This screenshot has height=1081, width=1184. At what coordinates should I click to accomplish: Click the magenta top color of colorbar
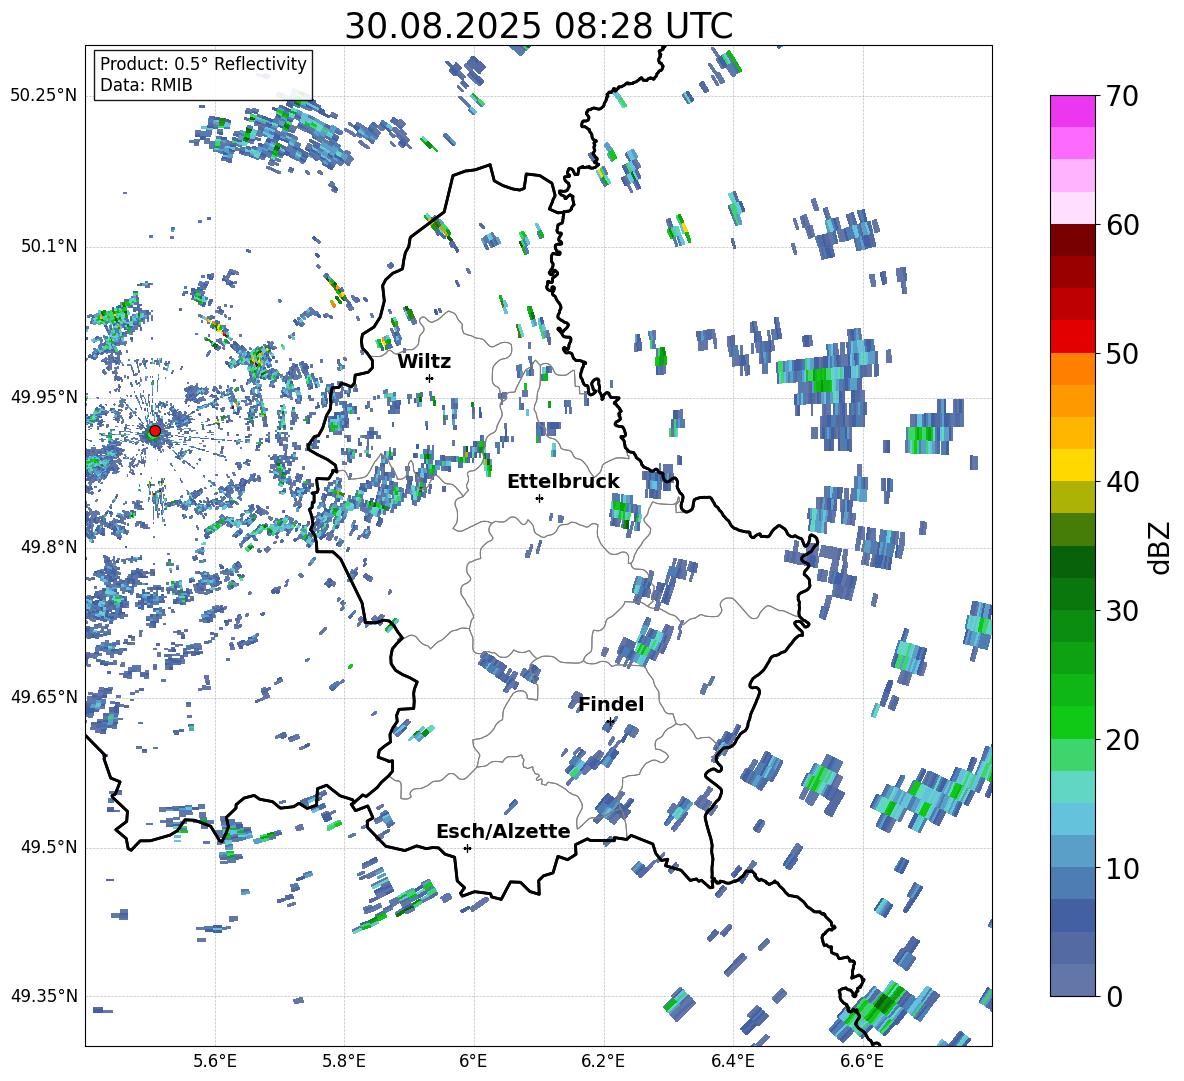pos(1072,111)
